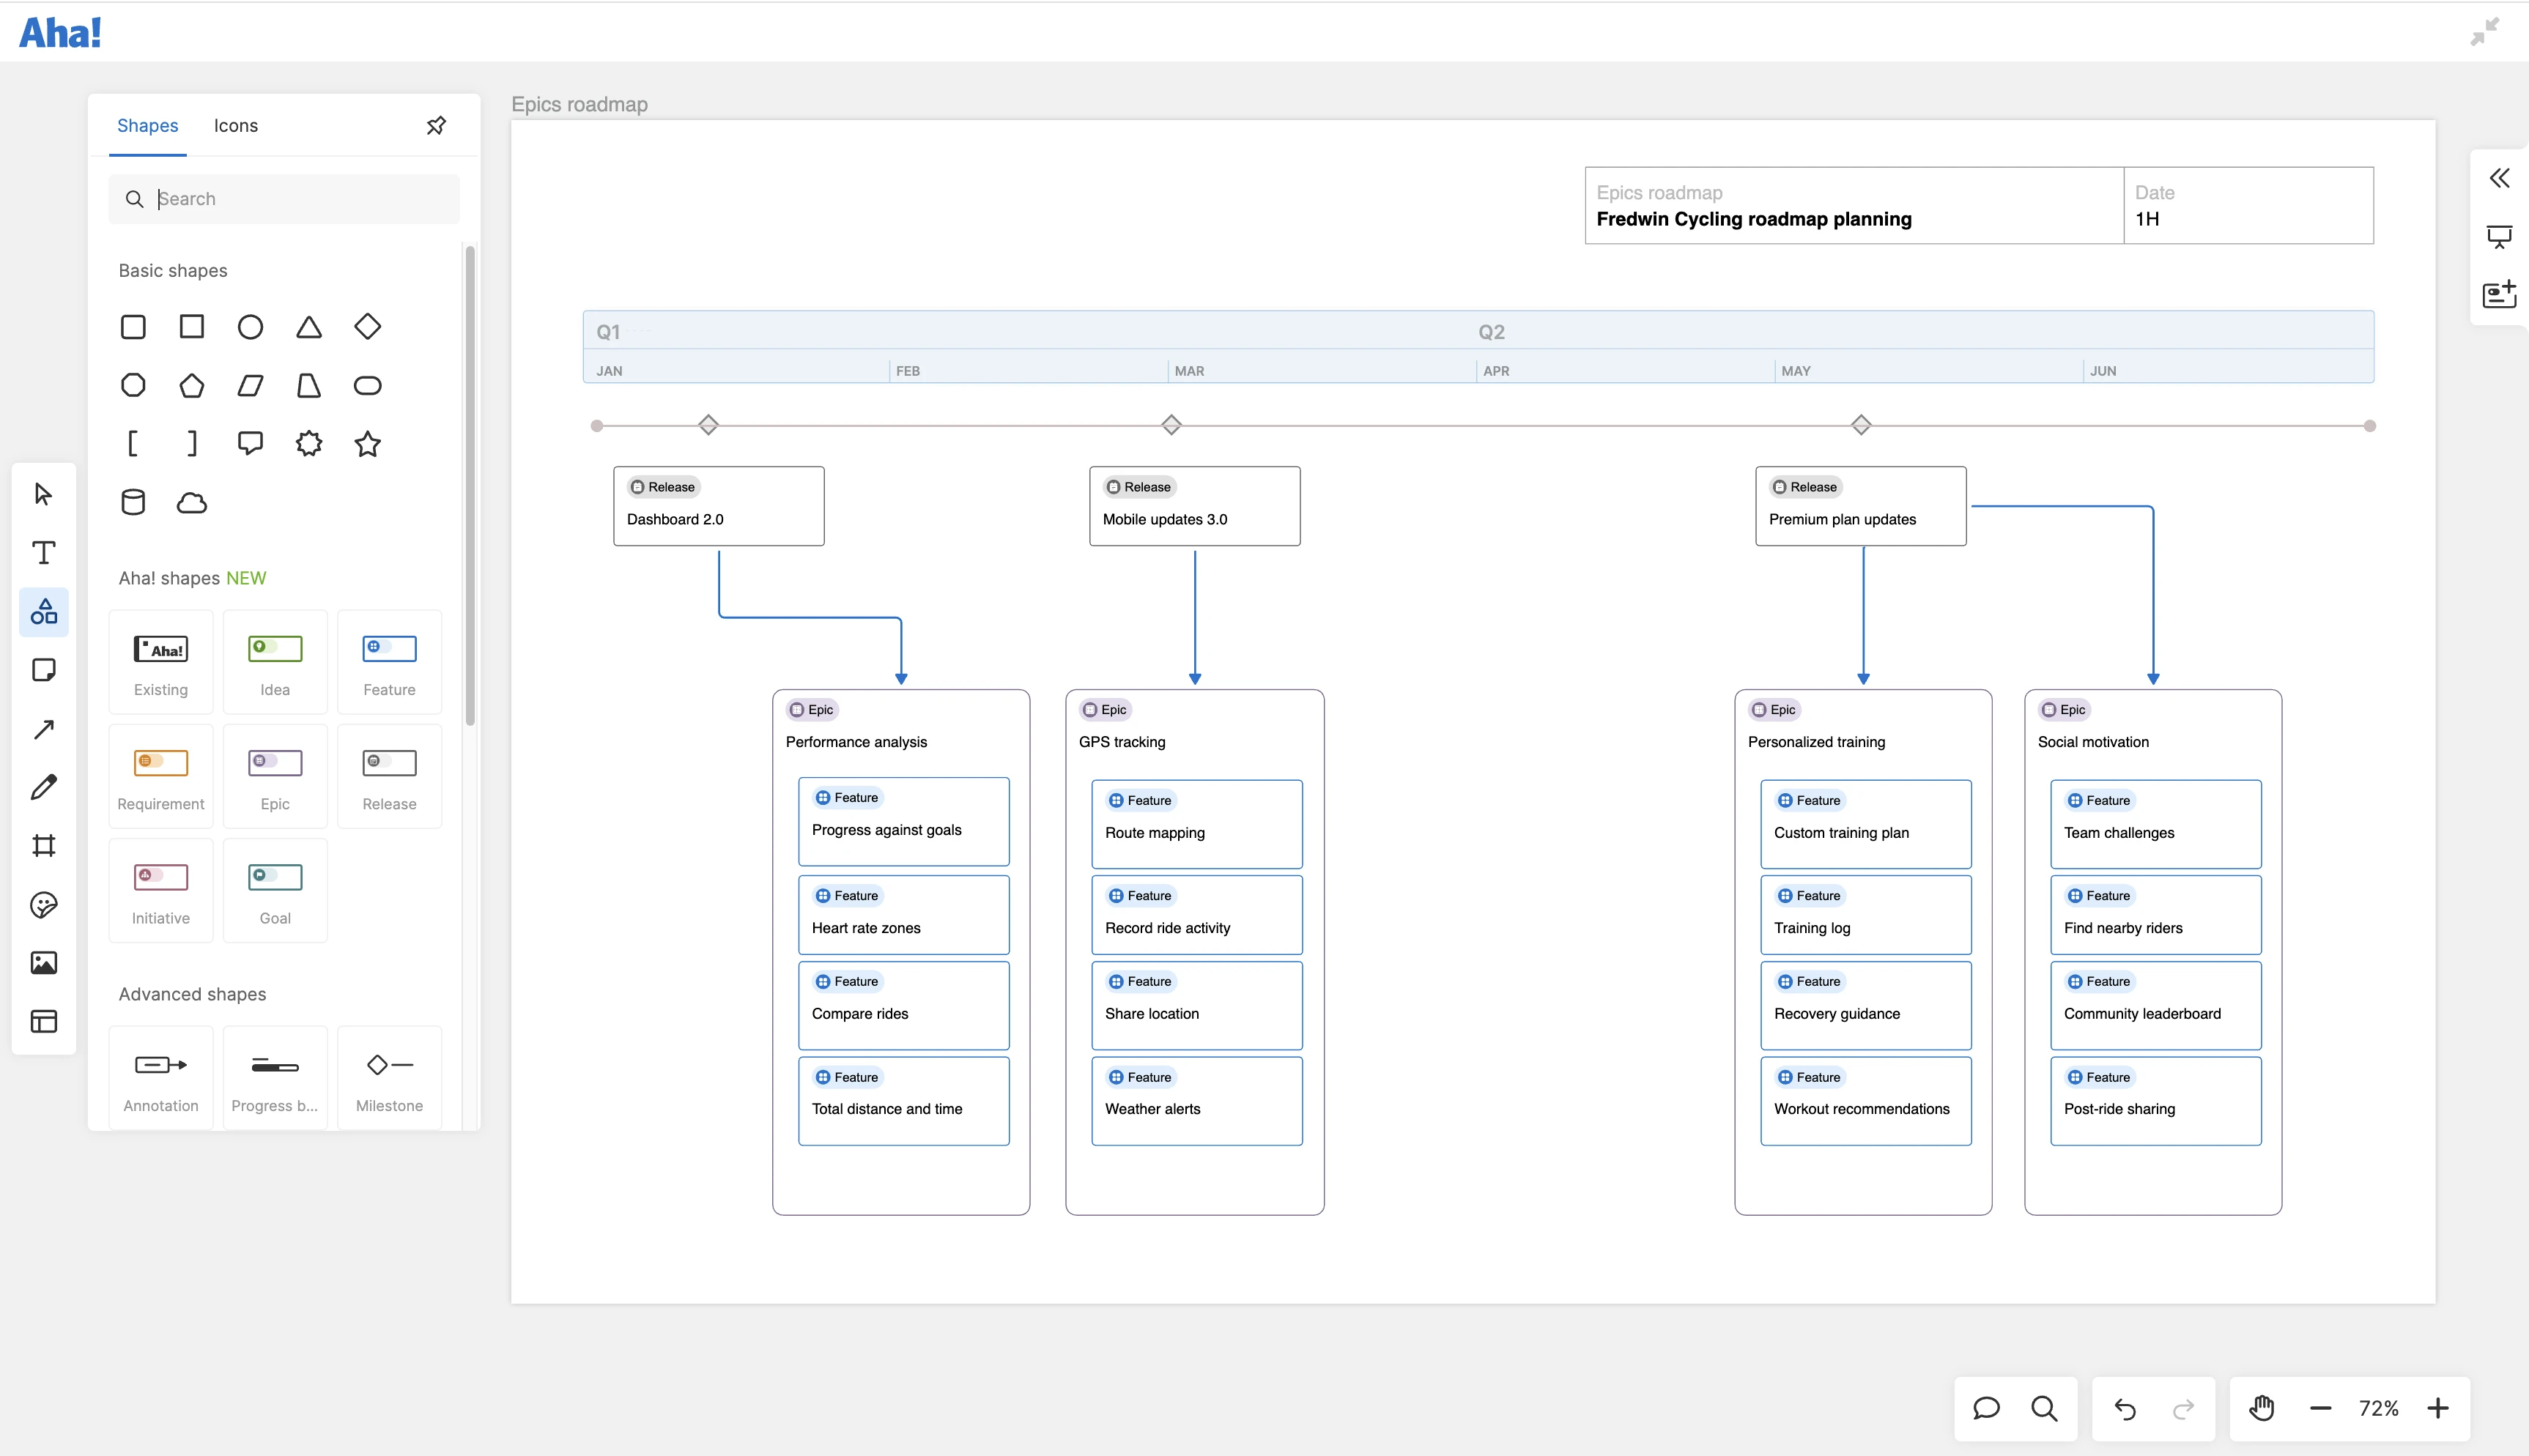Switch to the Shapes tab
The width and height of the screenshot is (2529, 1456).
pyautogui.click(x=147, y=126)
